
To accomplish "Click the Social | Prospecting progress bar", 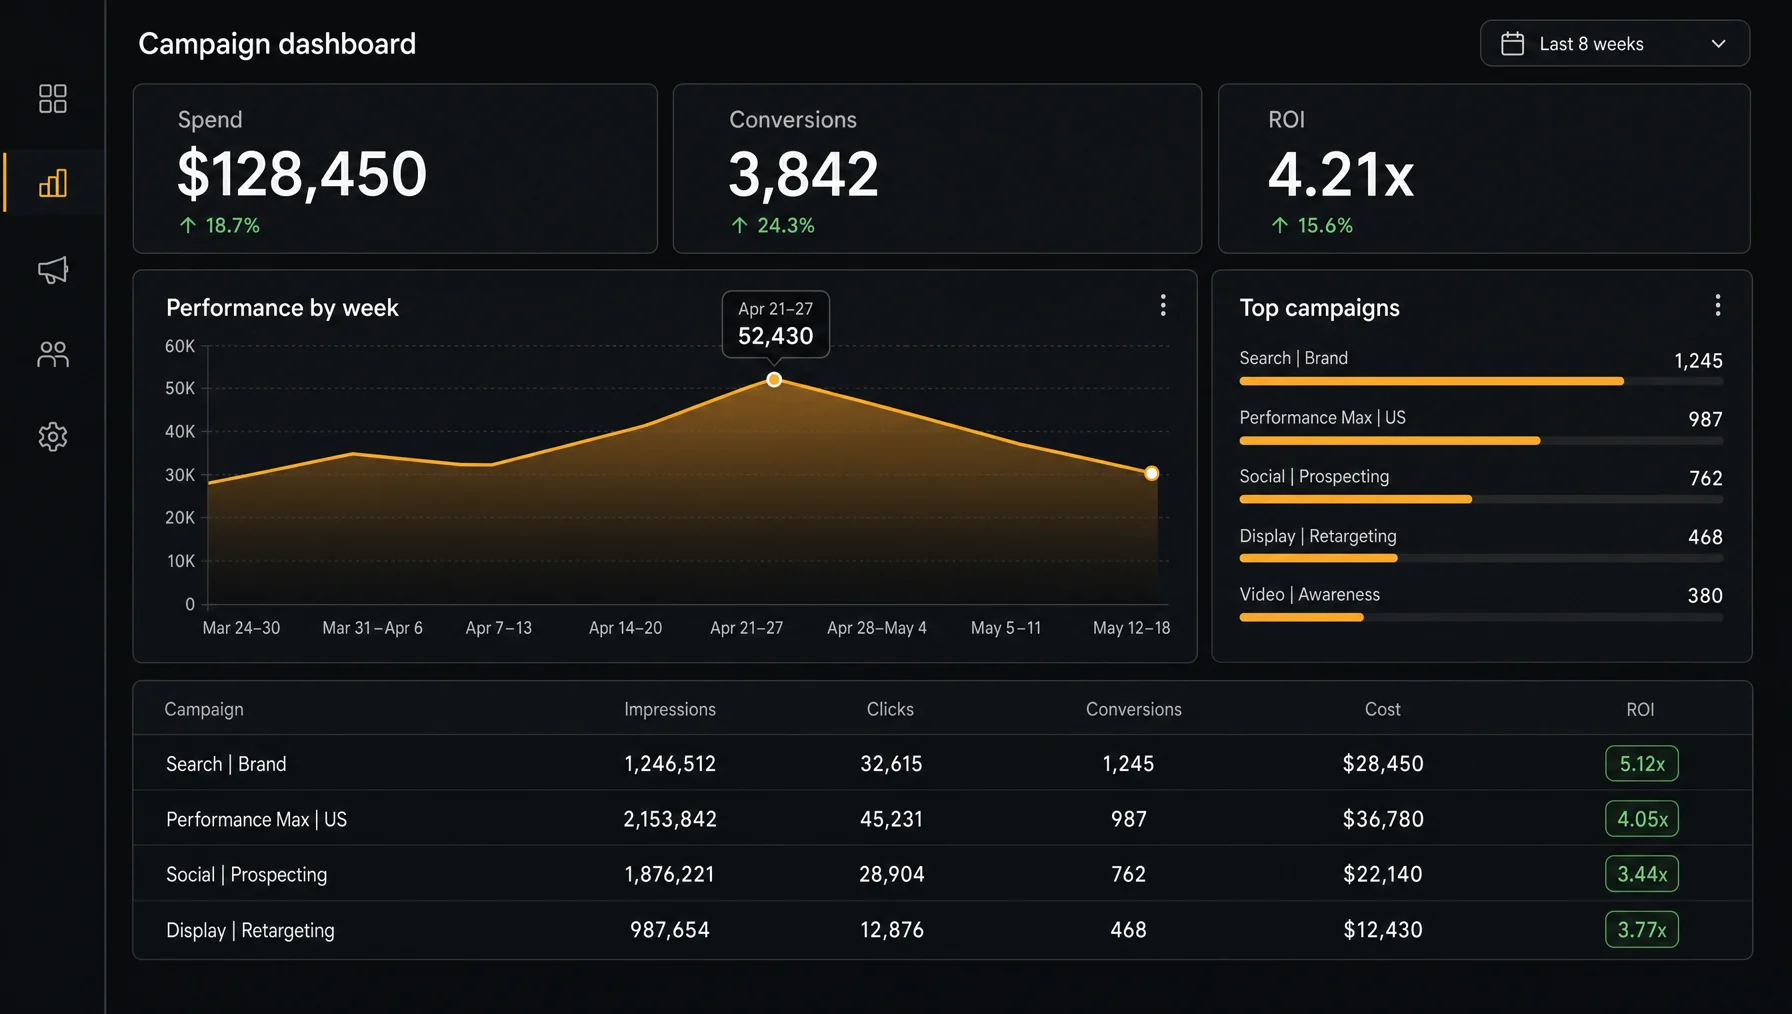I will (x=1480, y=499).
